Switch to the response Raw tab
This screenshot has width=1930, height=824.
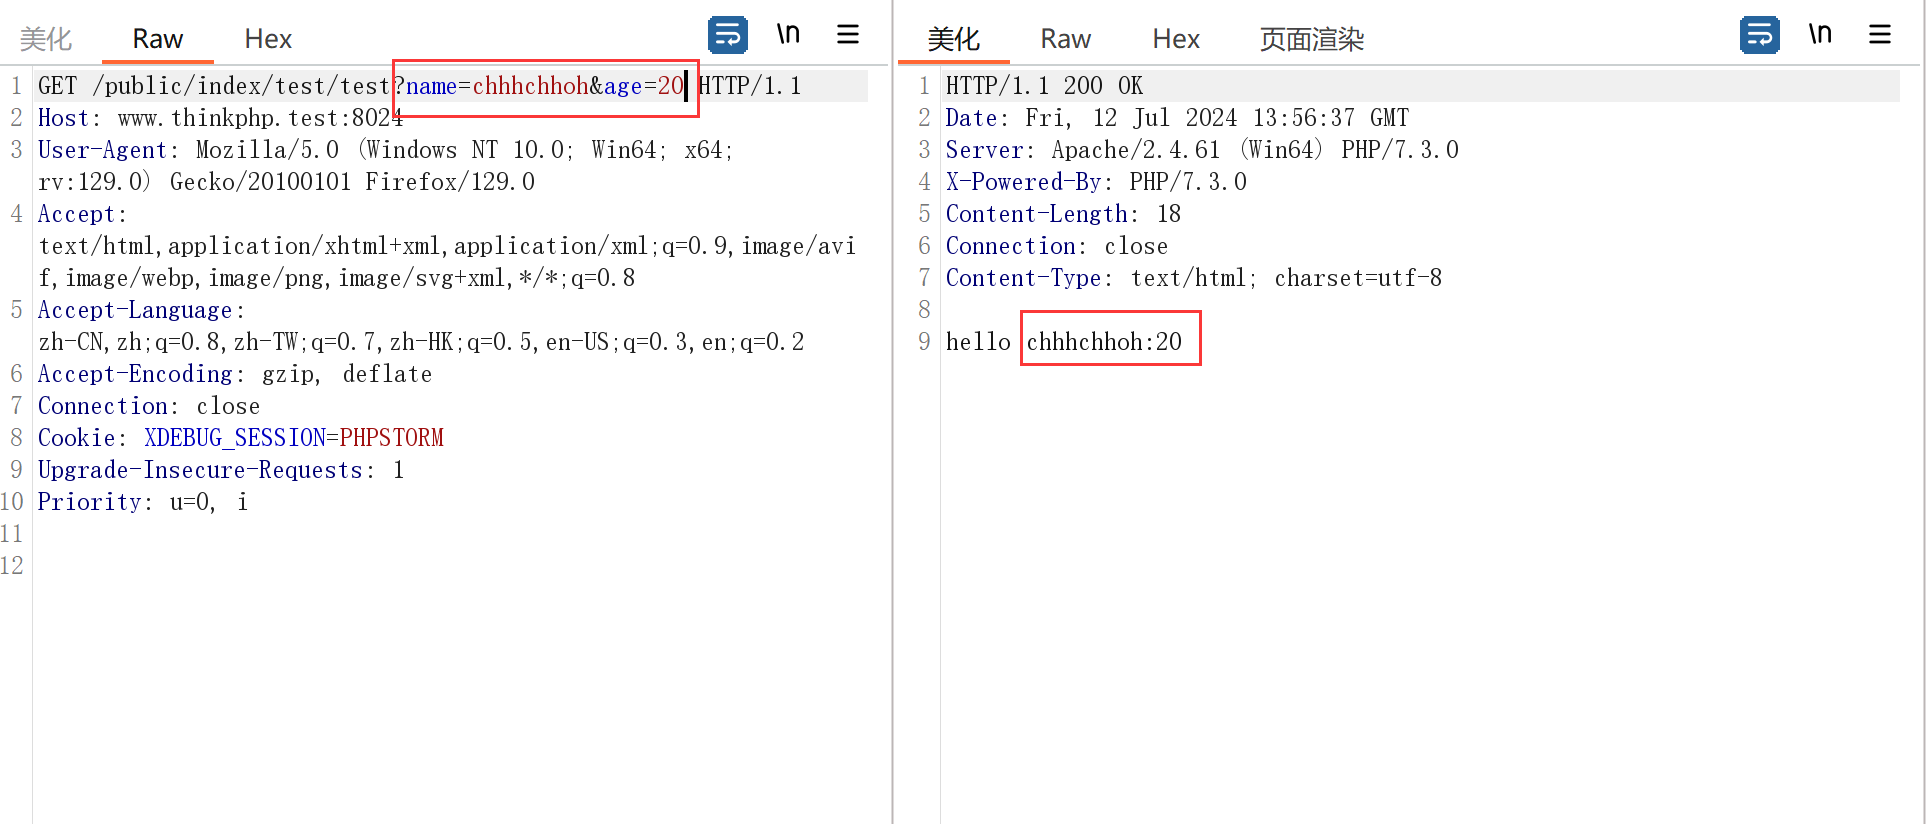tap(1065, 39)
